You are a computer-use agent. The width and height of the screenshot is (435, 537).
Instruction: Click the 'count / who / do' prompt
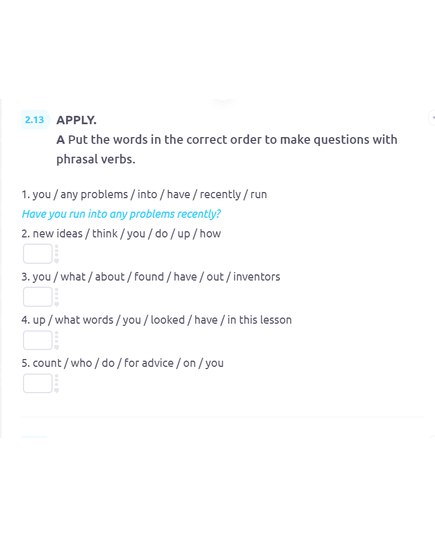(x=122, y=363)
